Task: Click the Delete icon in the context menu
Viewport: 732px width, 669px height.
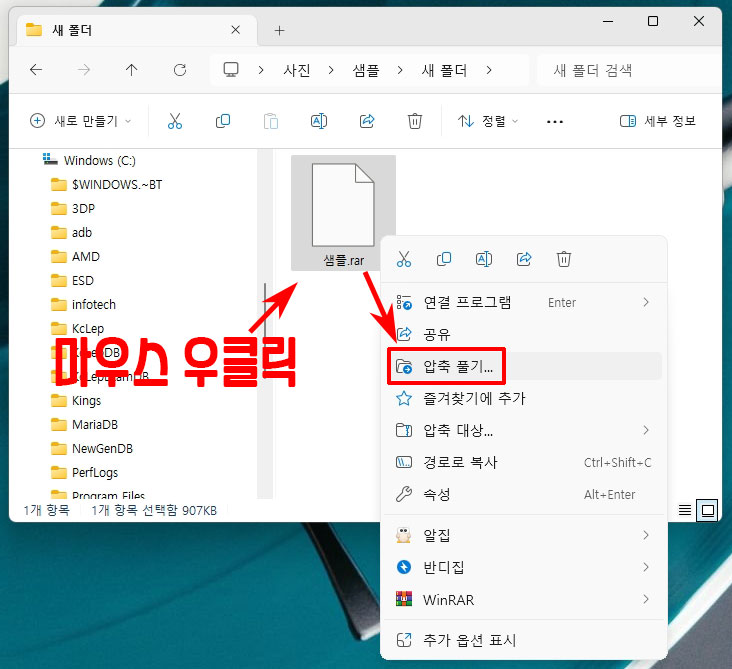Action: 563,259
